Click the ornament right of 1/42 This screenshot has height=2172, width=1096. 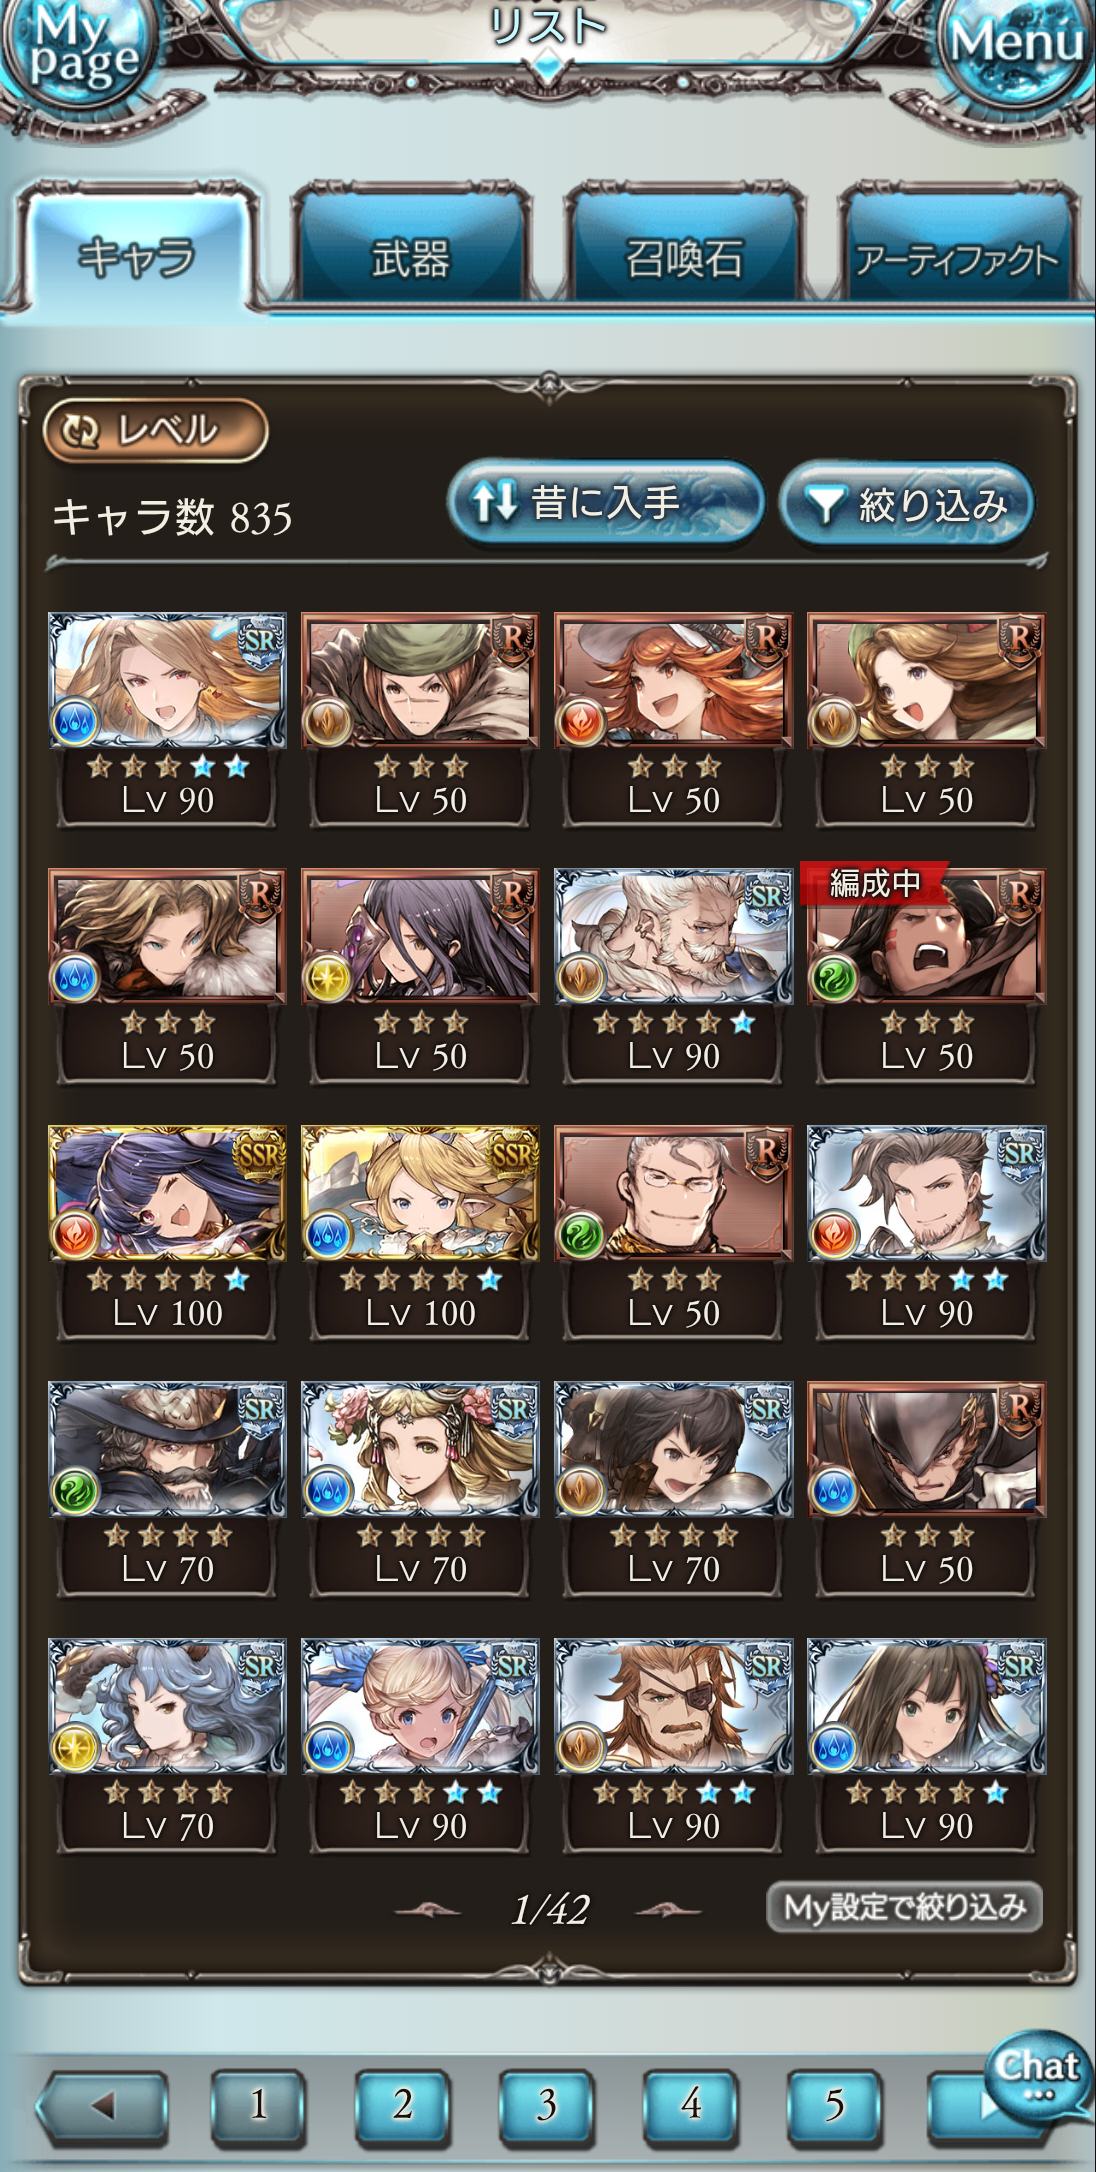(667, 1910)
